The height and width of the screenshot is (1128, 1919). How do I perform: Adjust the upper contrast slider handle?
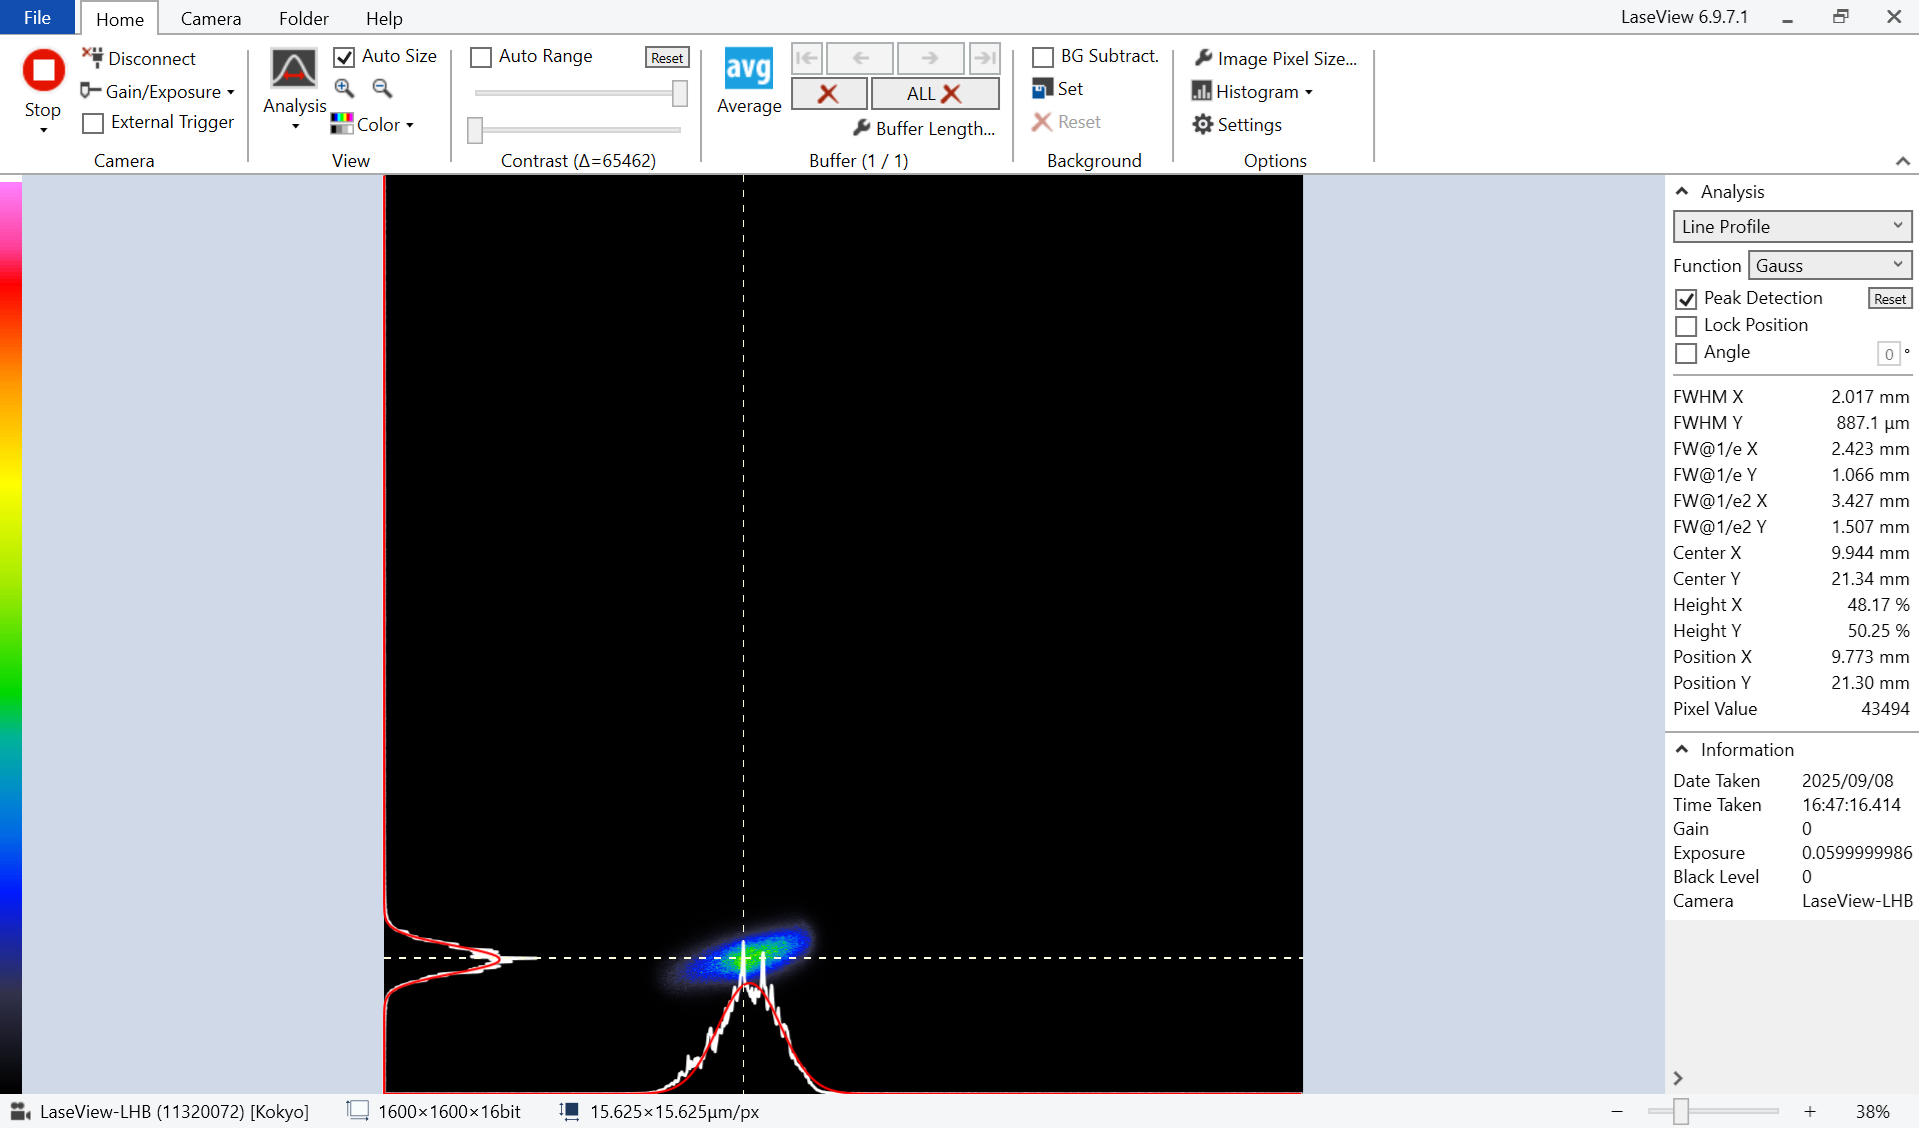click(680, 93)
